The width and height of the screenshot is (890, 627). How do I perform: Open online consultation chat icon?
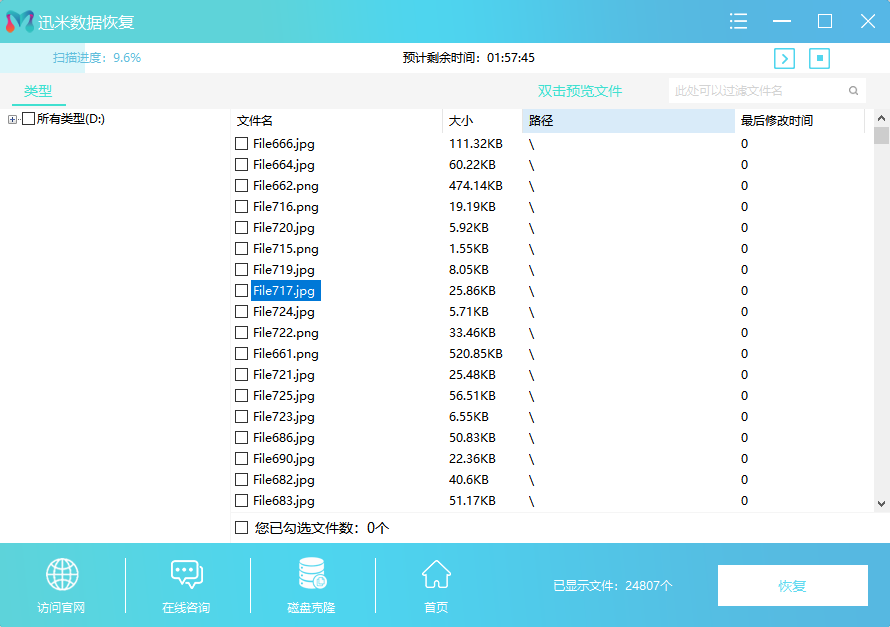[x=186, y=575]
